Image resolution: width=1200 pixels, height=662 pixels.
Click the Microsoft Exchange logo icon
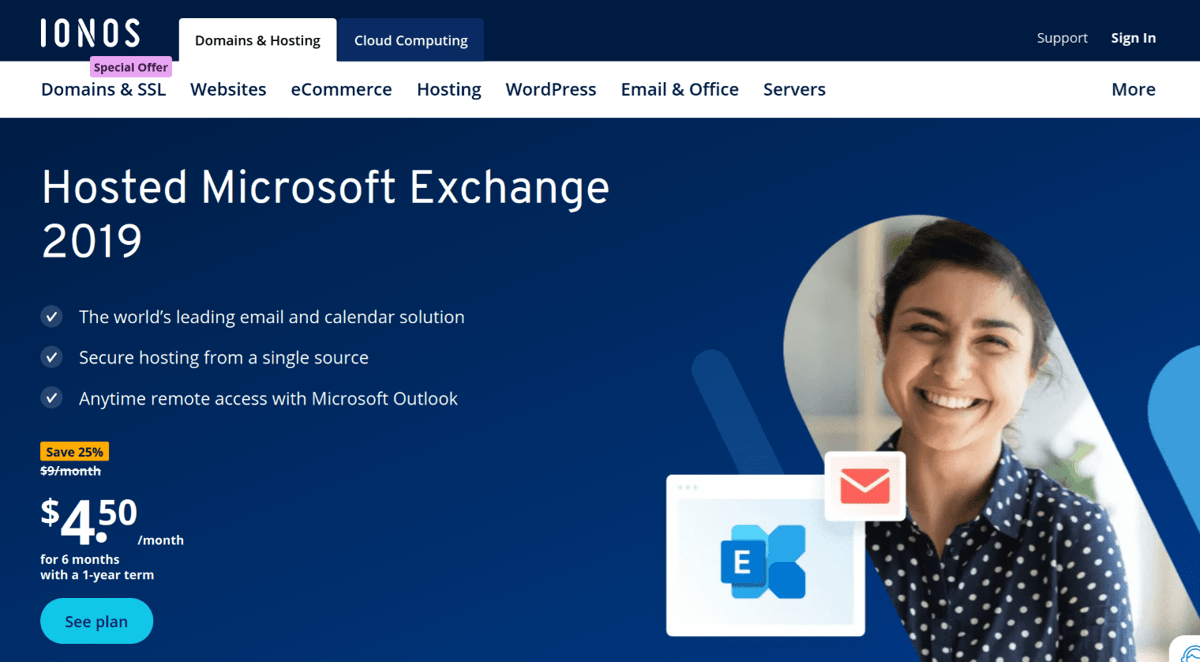(x=763, y=562)
